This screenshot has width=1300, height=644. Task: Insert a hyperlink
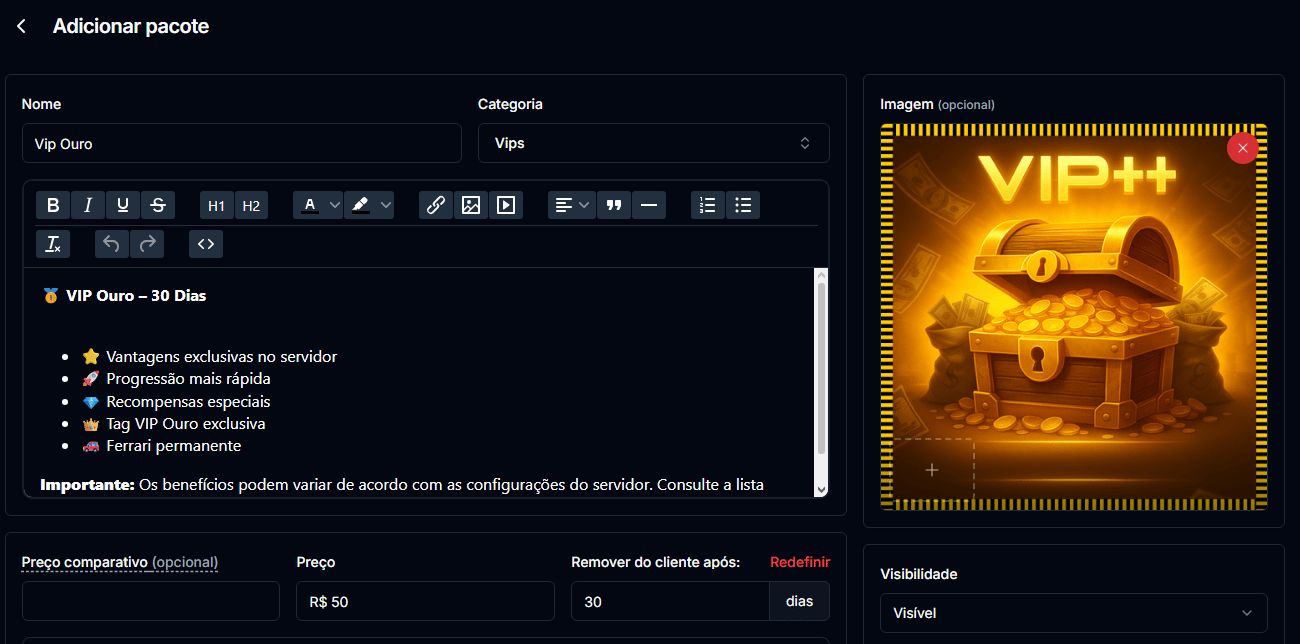click(436, 205)
